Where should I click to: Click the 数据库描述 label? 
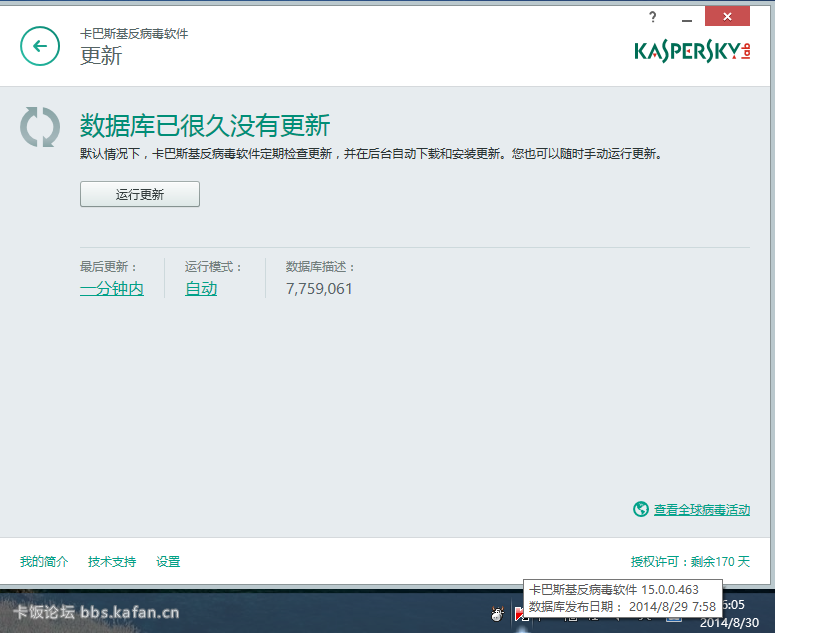[x=320, y=267]
